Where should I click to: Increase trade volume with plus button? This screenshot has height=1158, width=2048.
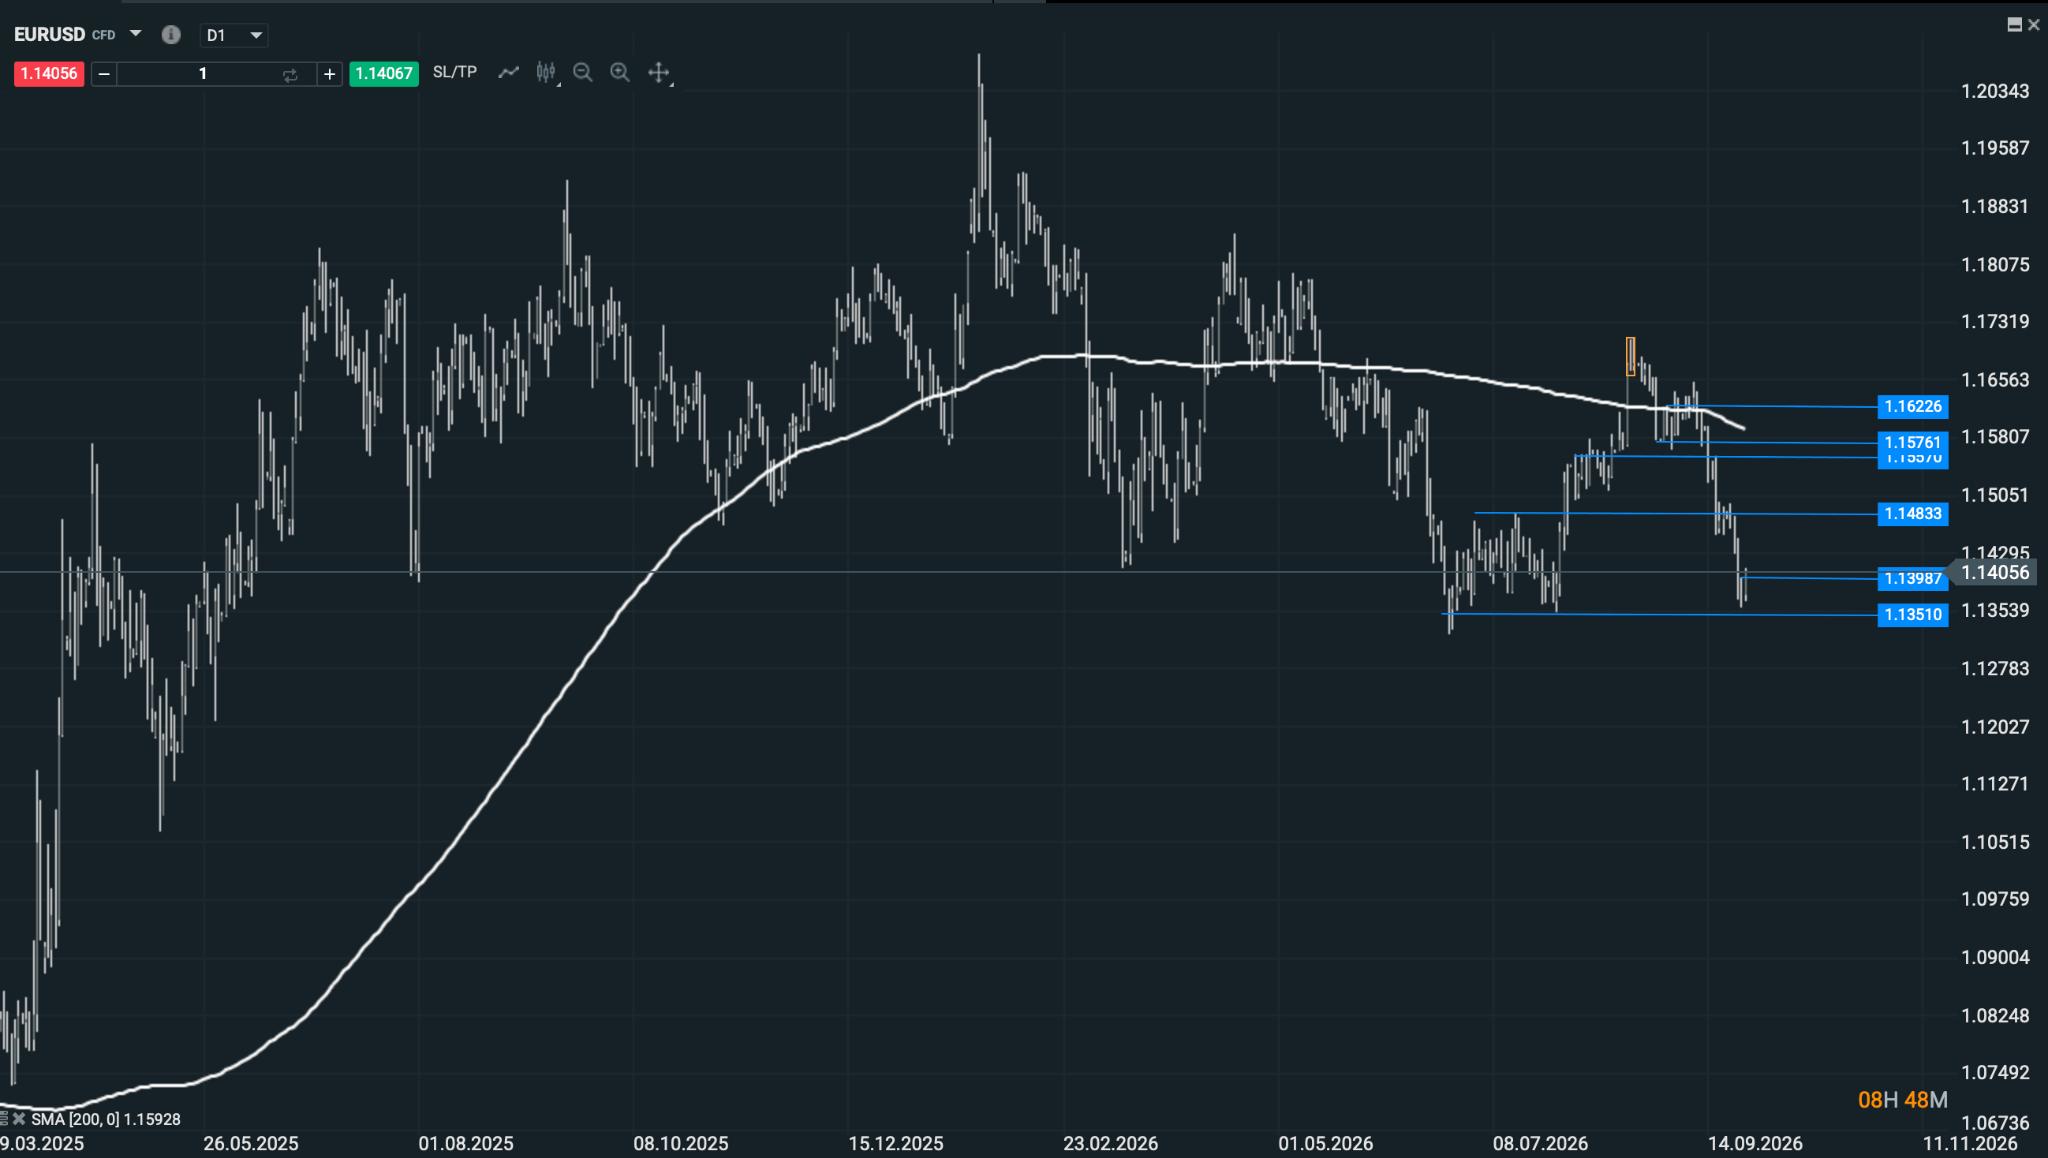[x=330, y=74]
